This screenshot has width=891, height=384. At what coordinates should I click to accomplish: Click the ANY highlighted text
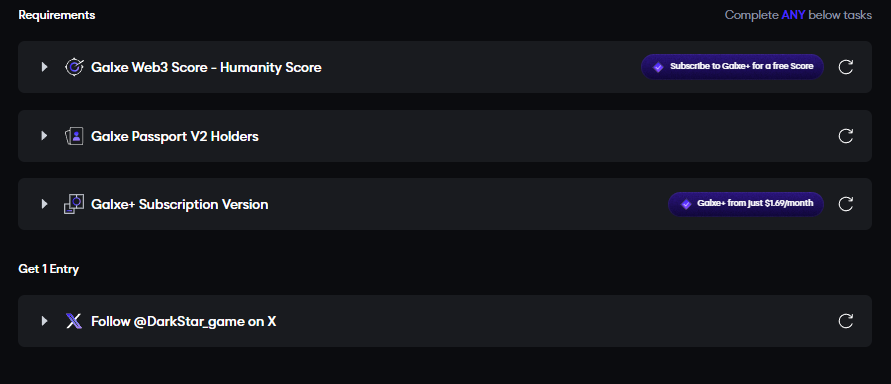[x=793, y=15]
